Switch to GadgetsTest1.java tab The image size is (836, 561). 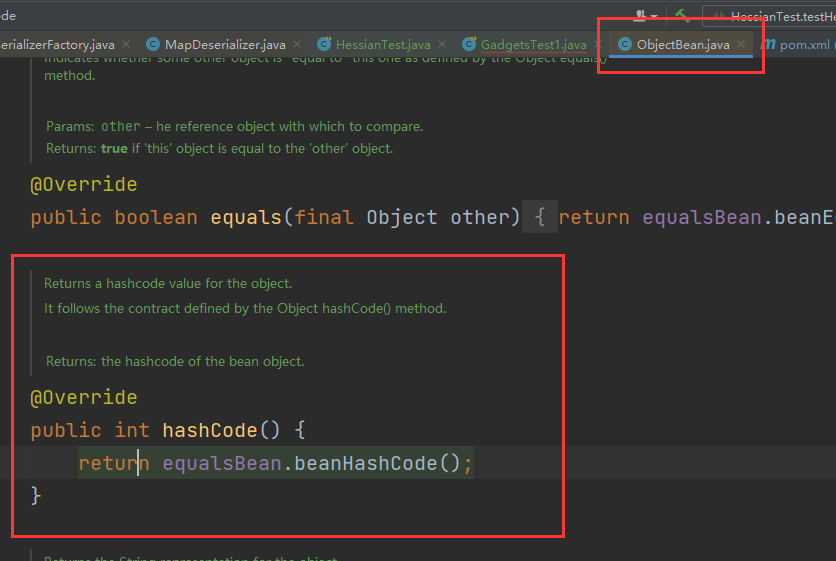pos(533,45)
